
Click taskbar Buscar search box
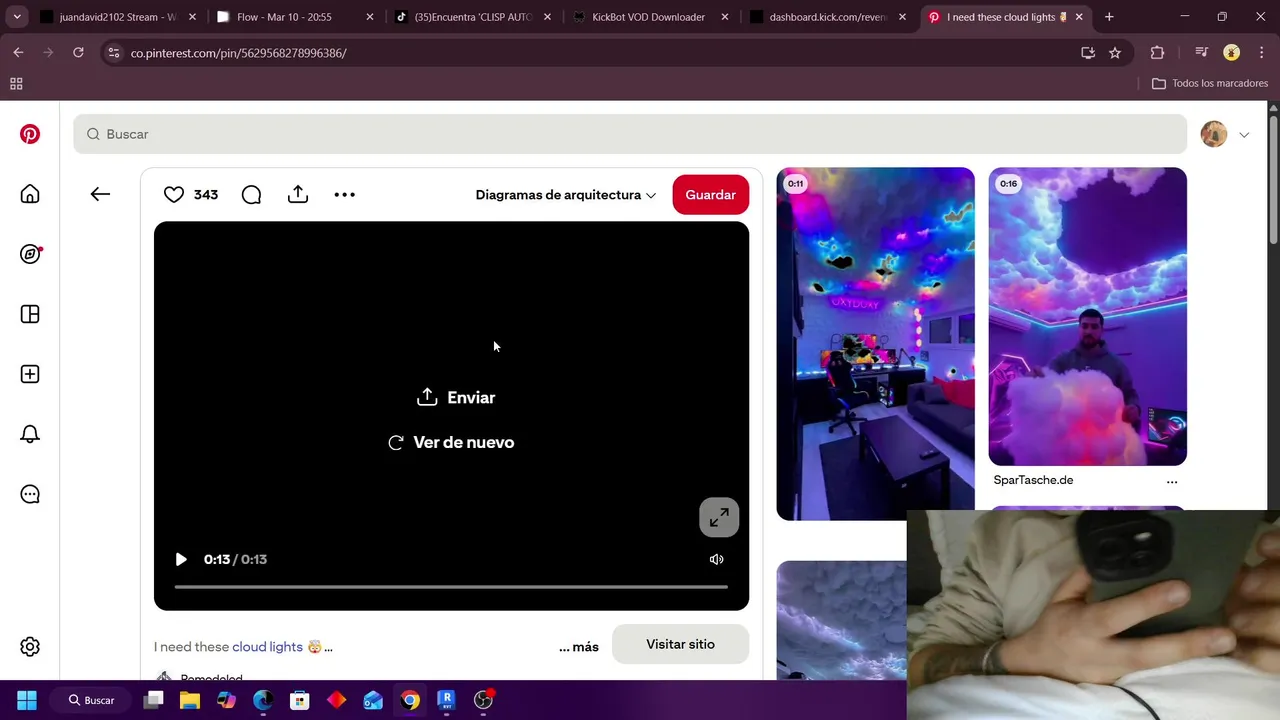point(92,700)
